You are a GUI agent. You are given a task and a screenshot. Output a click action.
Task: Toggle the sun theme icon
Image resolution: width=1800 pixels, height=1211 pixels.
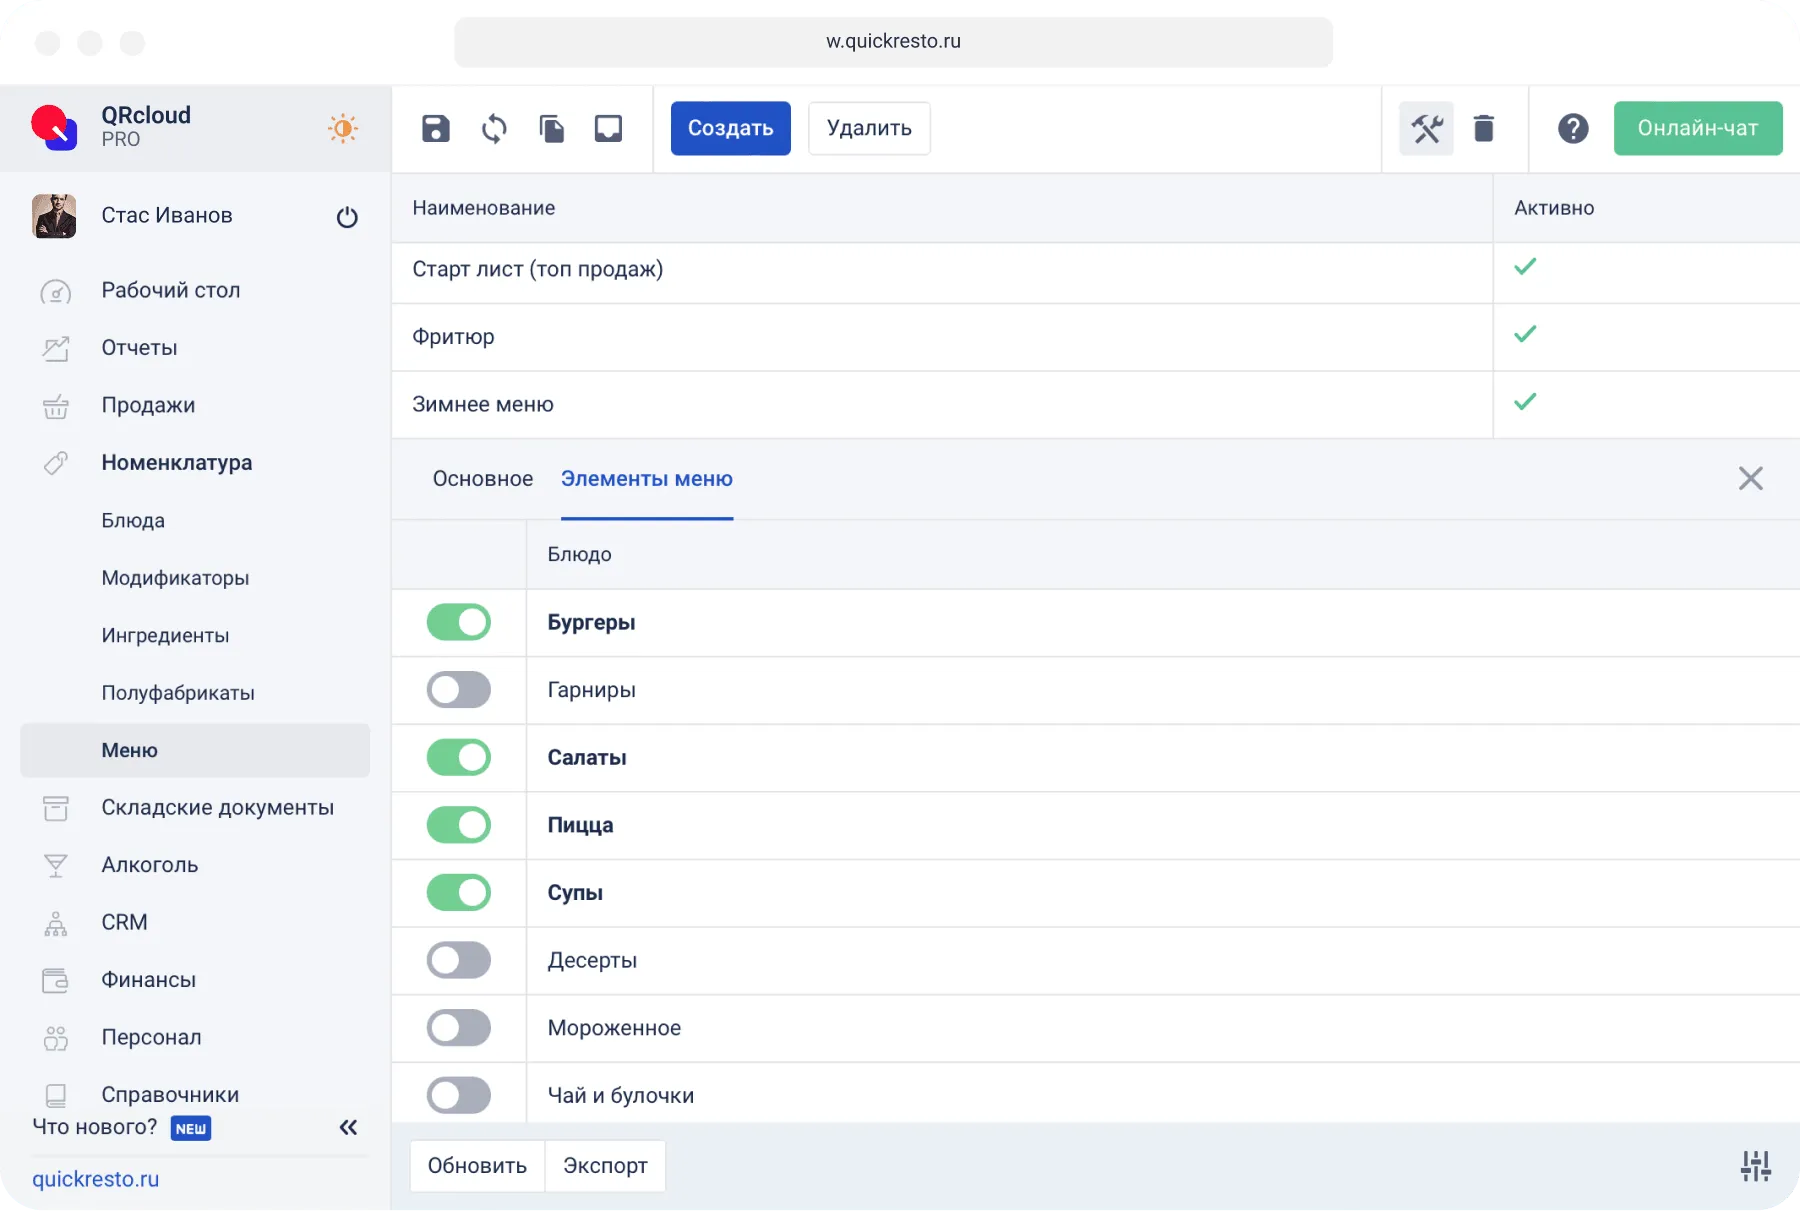coord(343,128)
